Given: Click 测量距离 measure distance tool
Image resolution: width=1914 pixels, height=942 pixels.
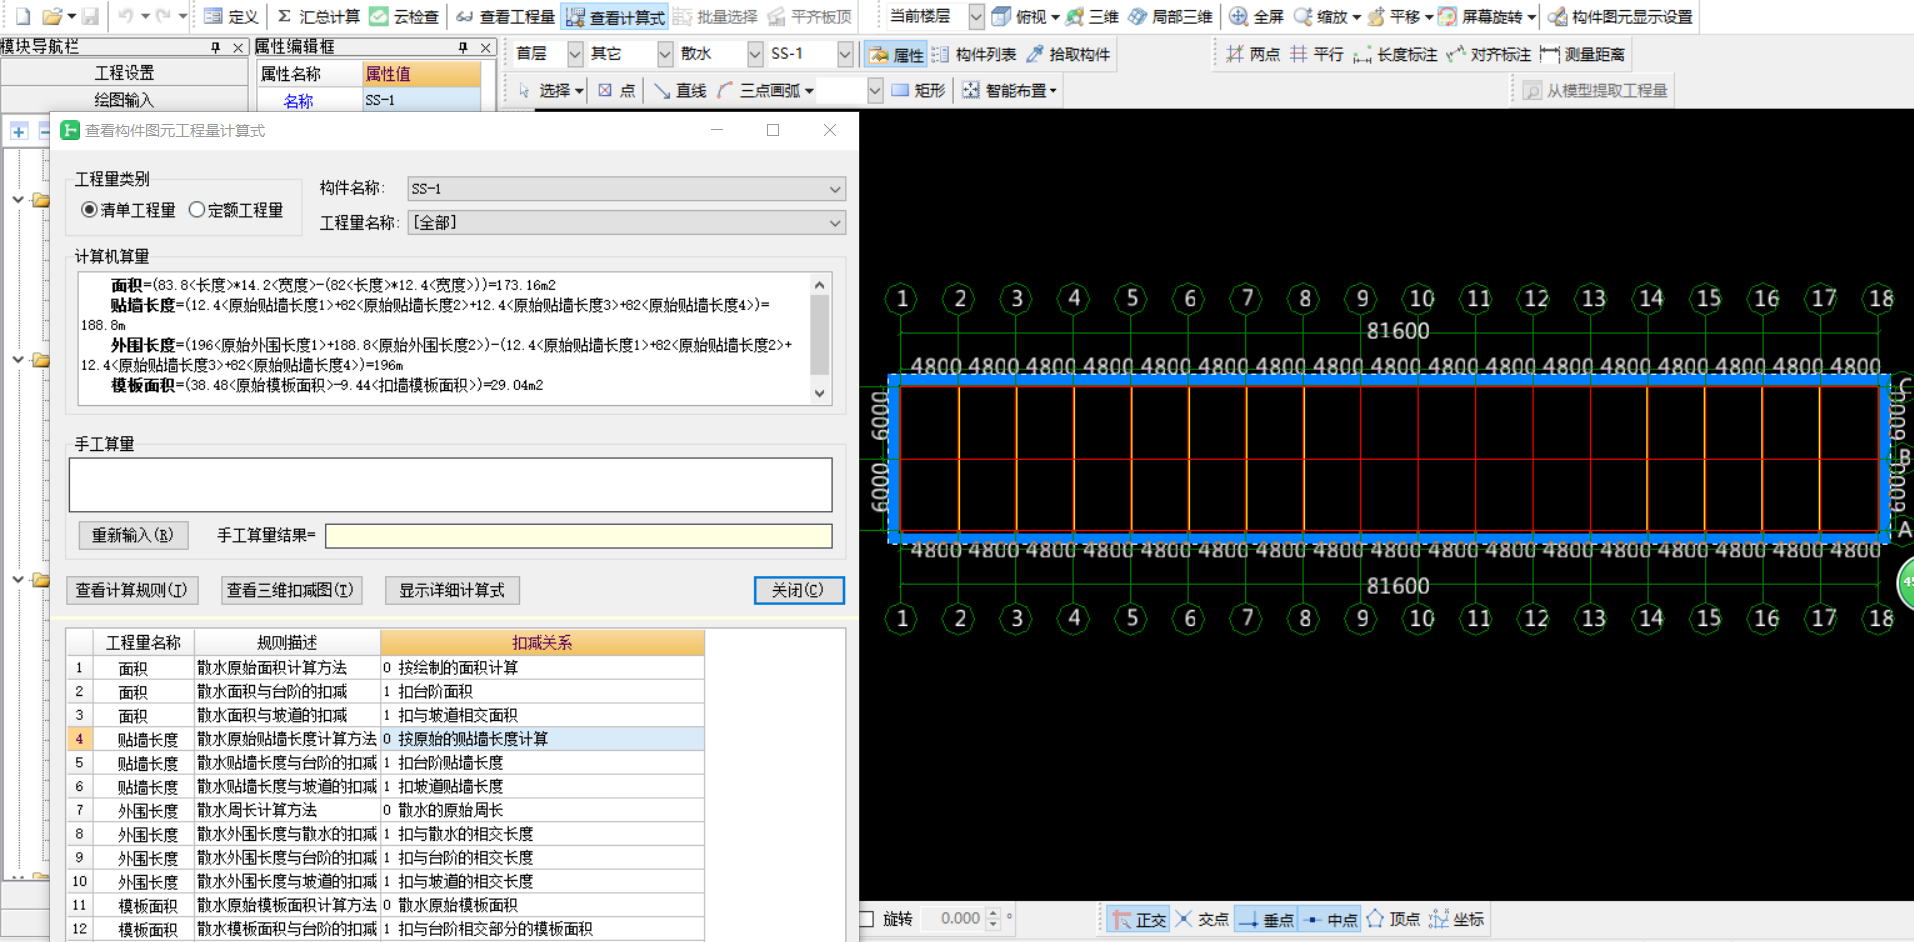Looking at the screenshot, I should click(1582, 54).
